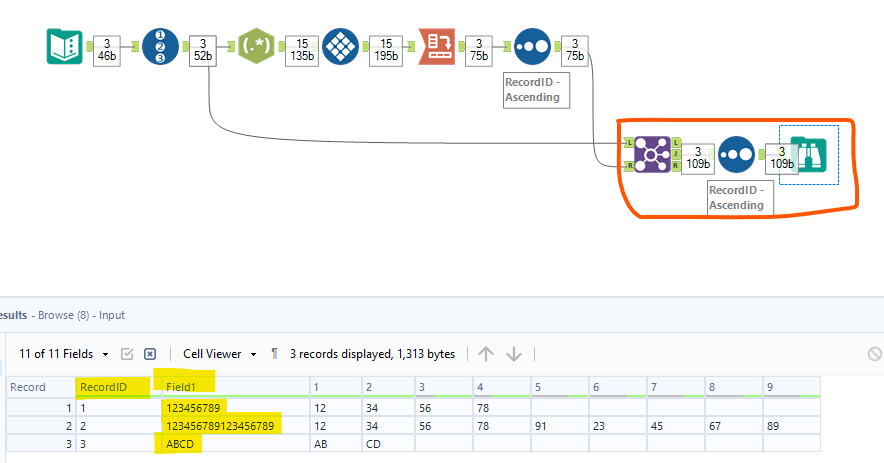884x463 pixels.
Task: Click the Join tool's J output anchor
Action: click(676, 154)
